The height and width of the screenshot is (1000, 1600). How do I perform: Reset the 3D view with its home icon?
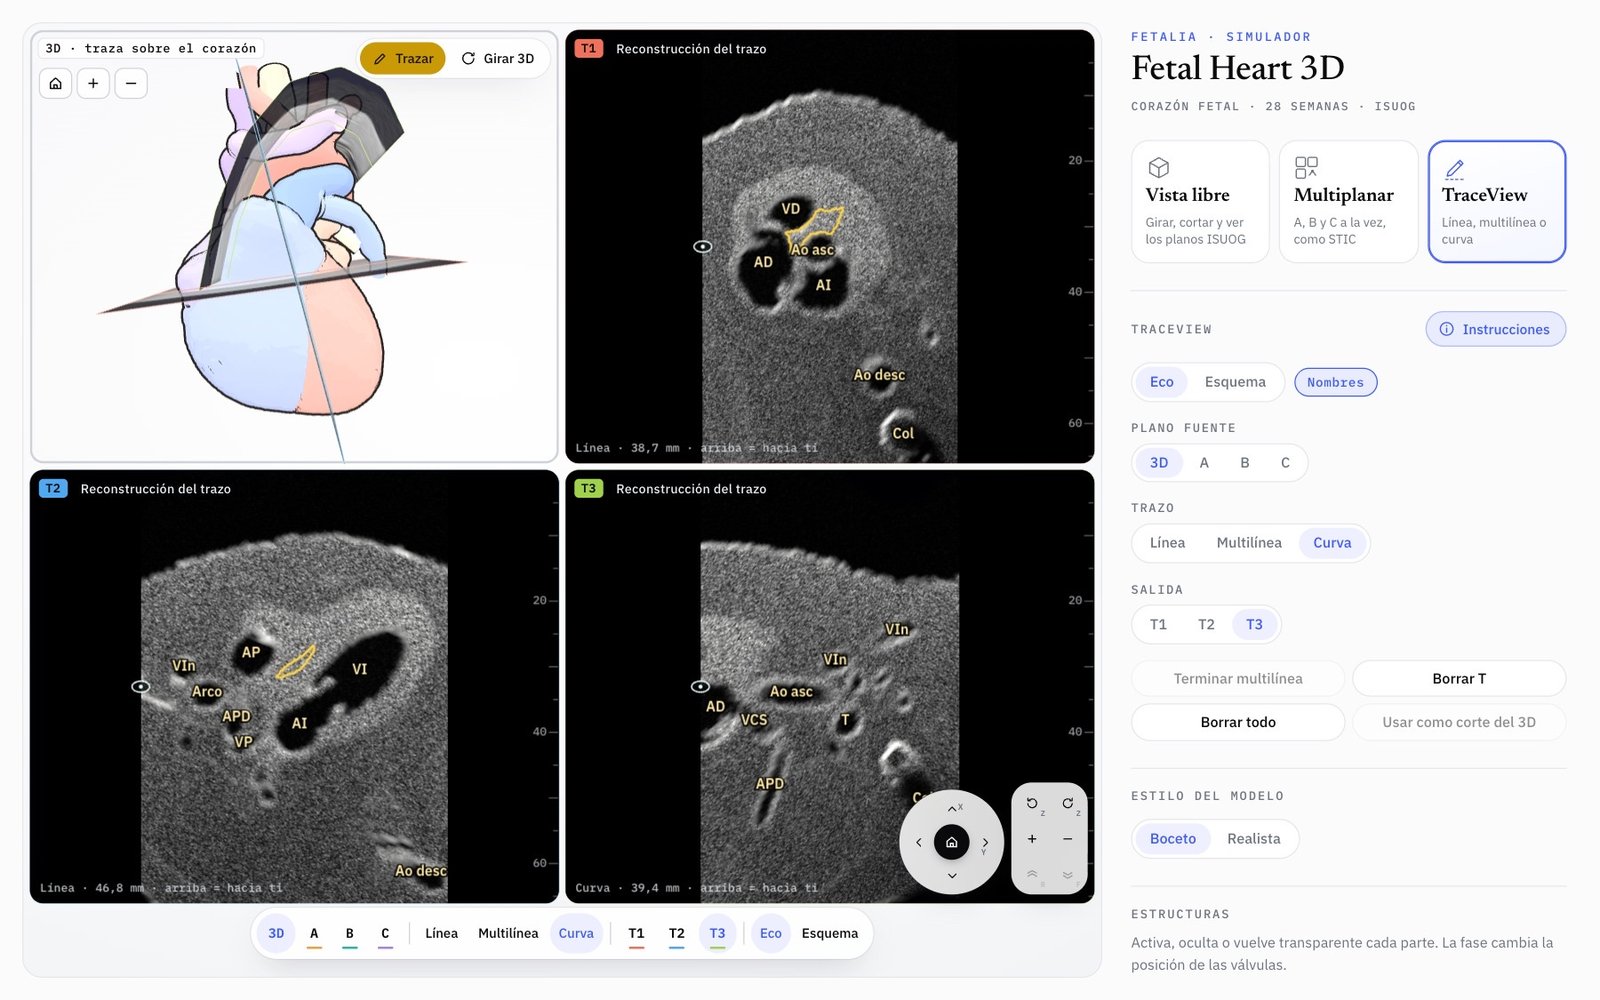point(56,83)
